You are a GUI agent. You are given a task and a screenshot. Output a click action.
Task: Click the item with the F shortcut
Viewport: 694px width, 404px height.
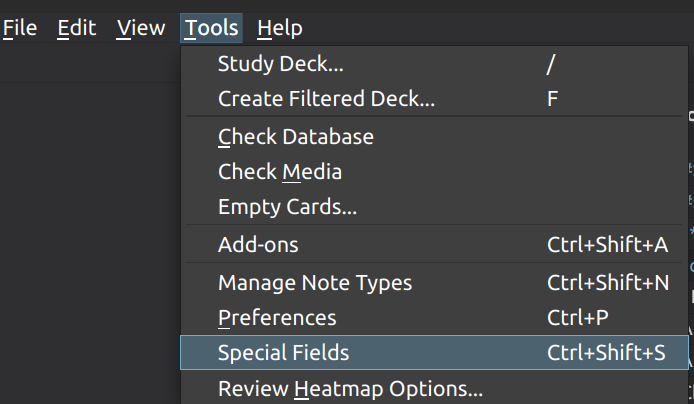553,99
